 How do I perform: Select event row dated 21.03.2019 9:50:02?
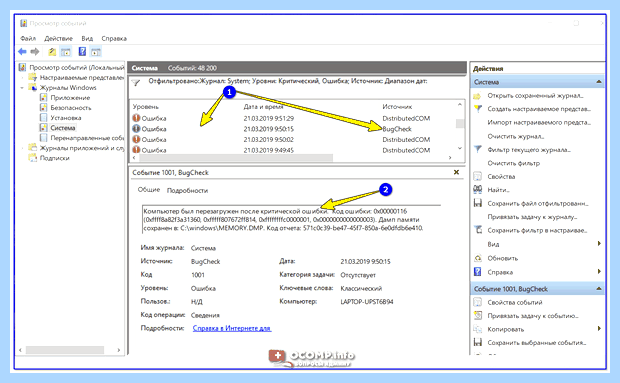(x=293, y=140)
